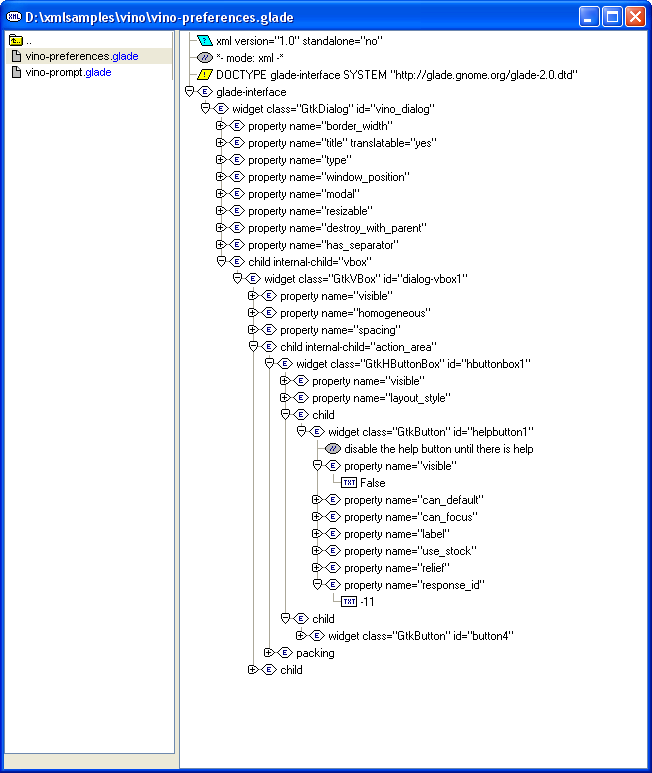Viewport: 652px width, 773px height.
Task: Select vino-prompt.glade file icon
Action: click(x=15, y=73)
